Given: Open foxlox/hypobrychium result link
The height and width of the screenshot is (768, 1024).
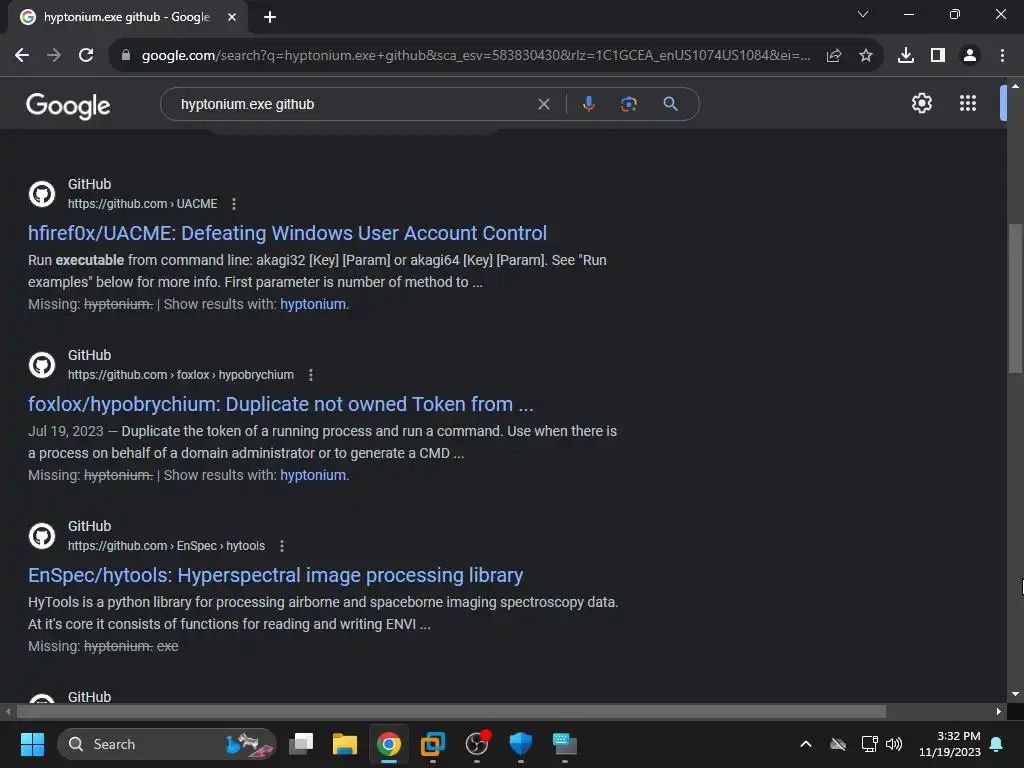Looking at the screenshot, I should (281, 404).
